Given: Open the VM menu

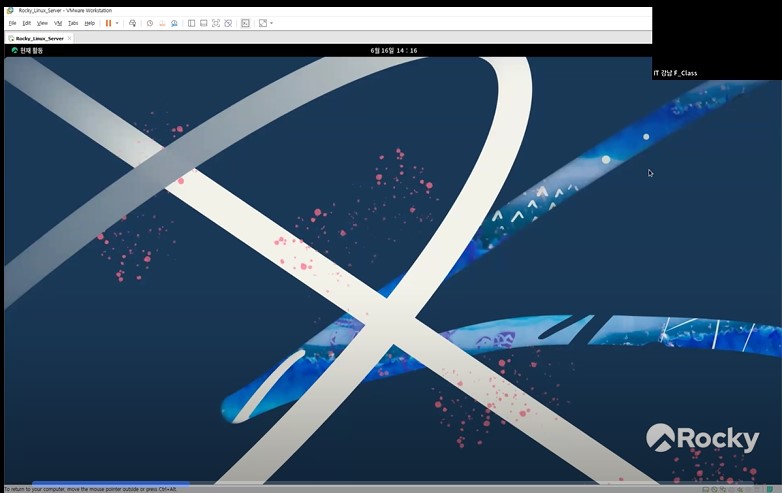Looking at the screenshot, I should click(58, 23).
